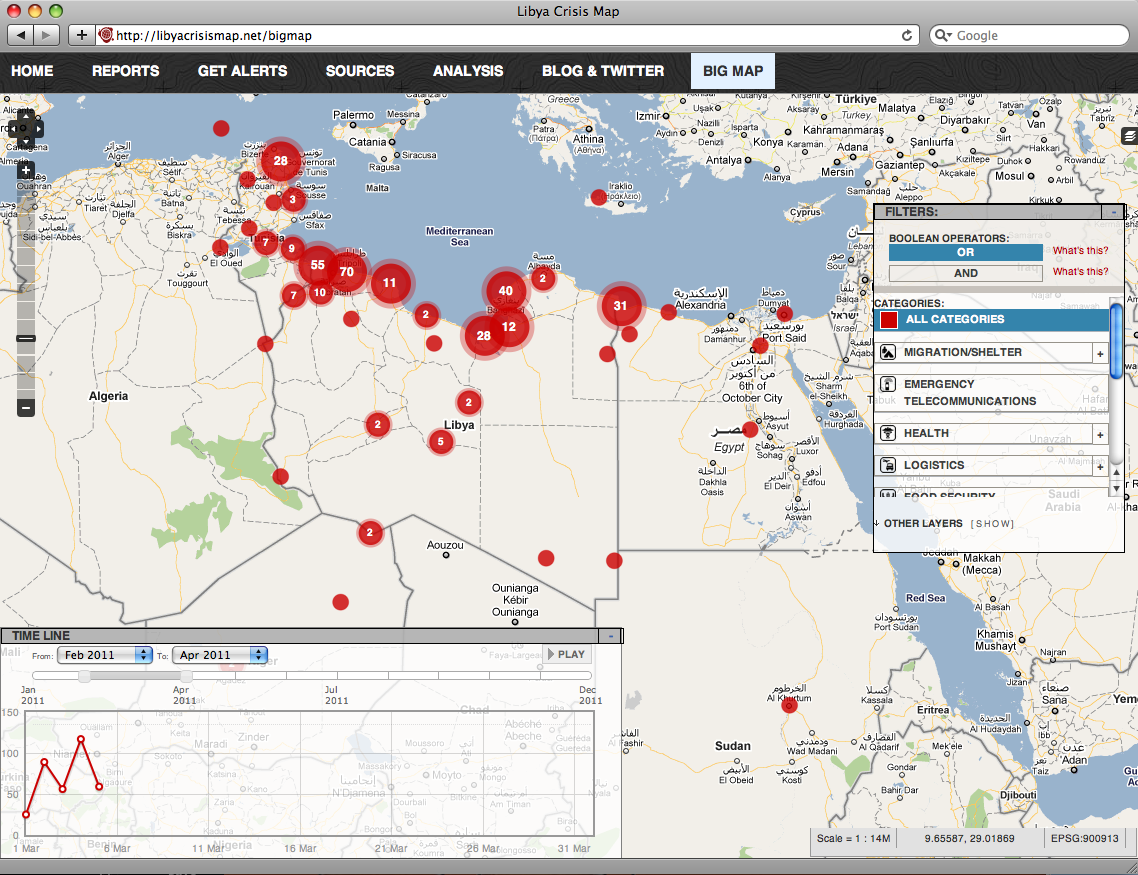Toggle the All Categories filter

click(x=991, y=319)
